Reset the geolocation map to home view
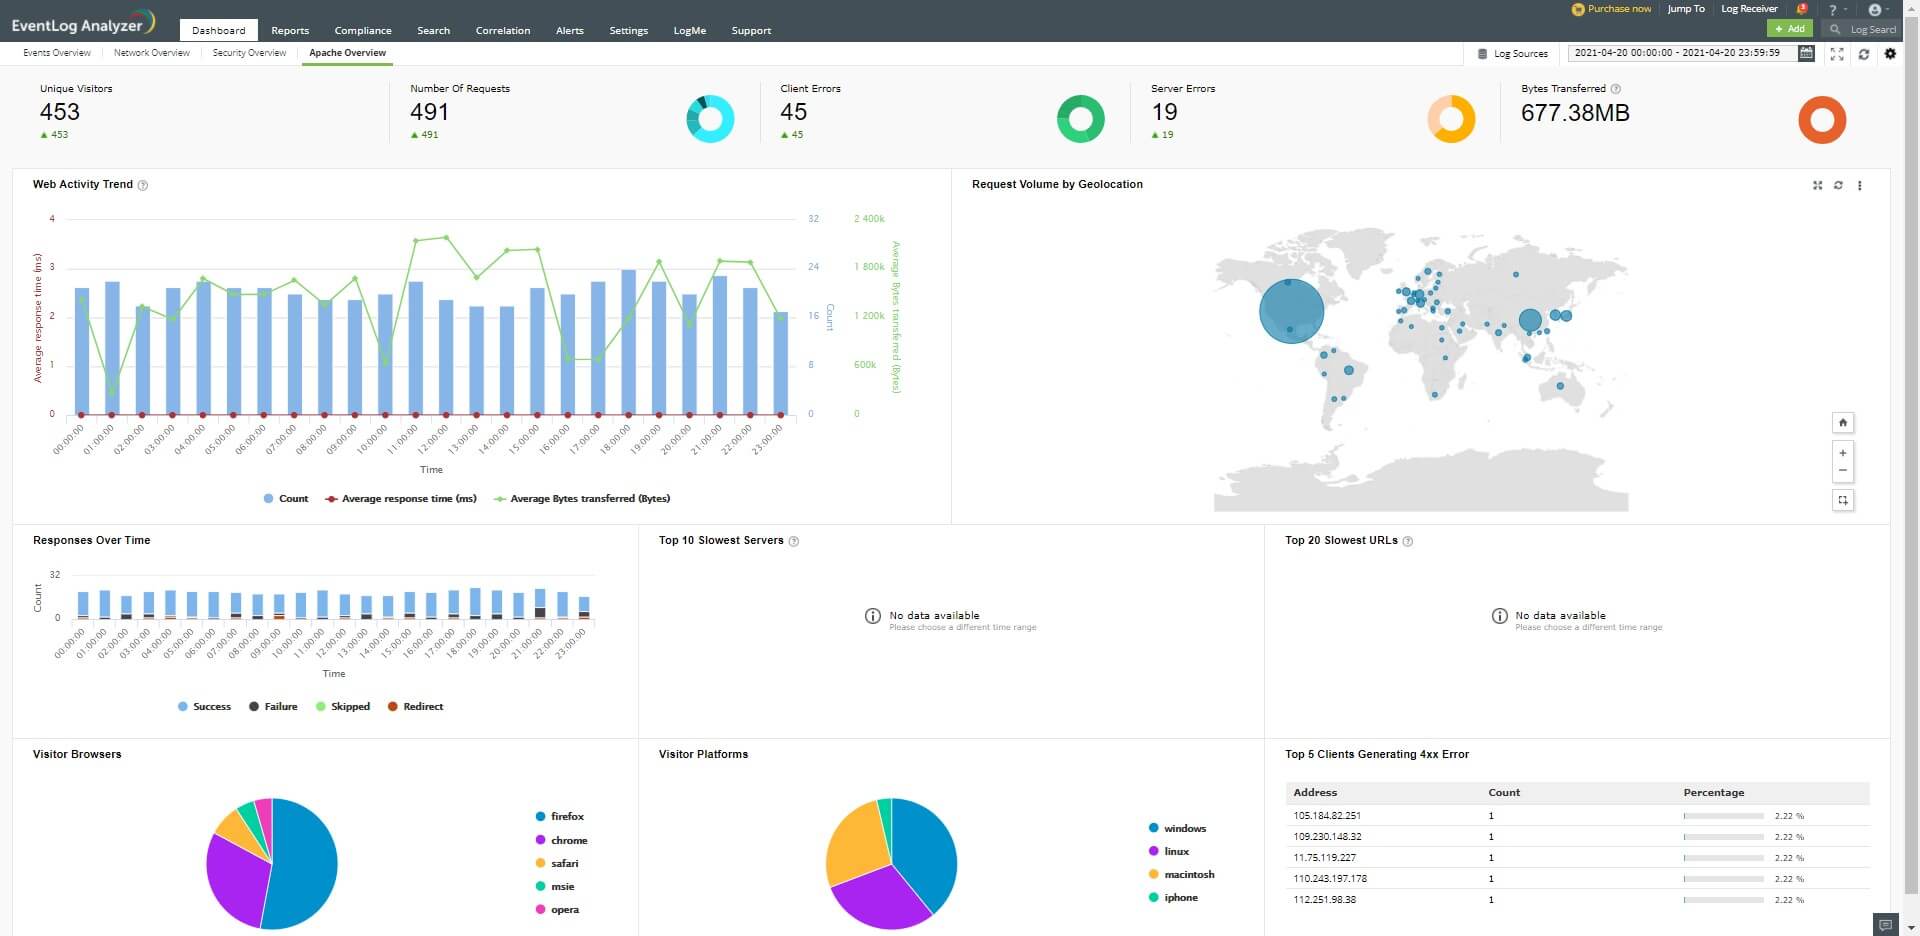Image resolution: width=1920 pixels, height=936 pixels. [x=1843, y=422]
